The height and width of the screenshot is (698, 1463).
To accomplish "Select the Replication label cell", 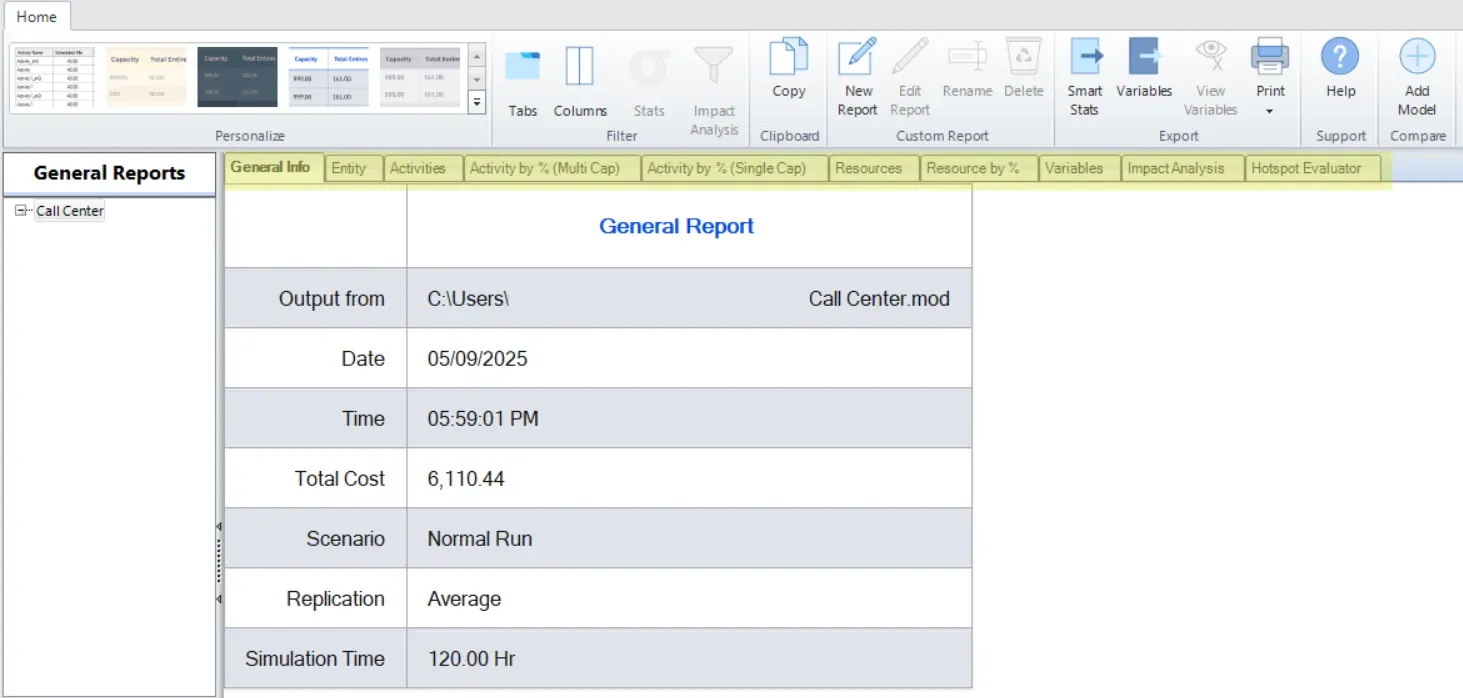I will click(x=316, y=598).
